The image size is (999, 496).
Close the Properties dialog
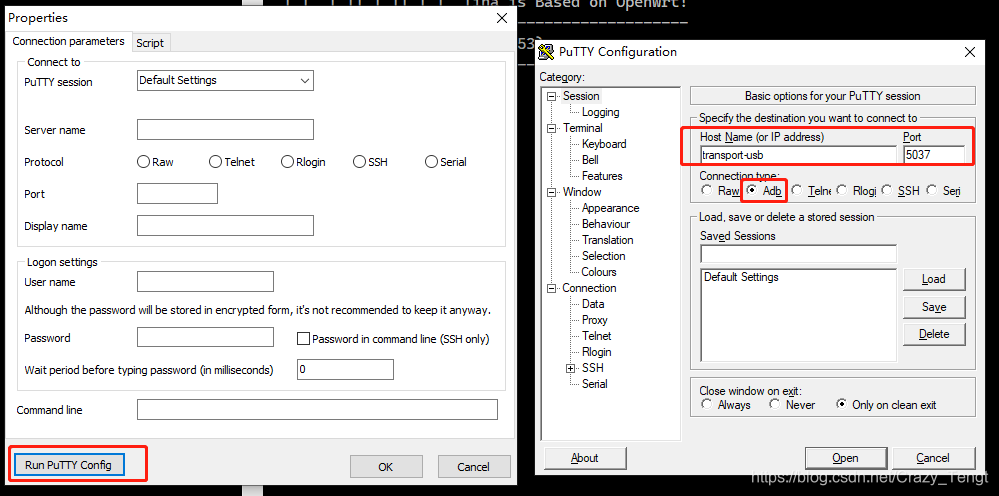501,18
